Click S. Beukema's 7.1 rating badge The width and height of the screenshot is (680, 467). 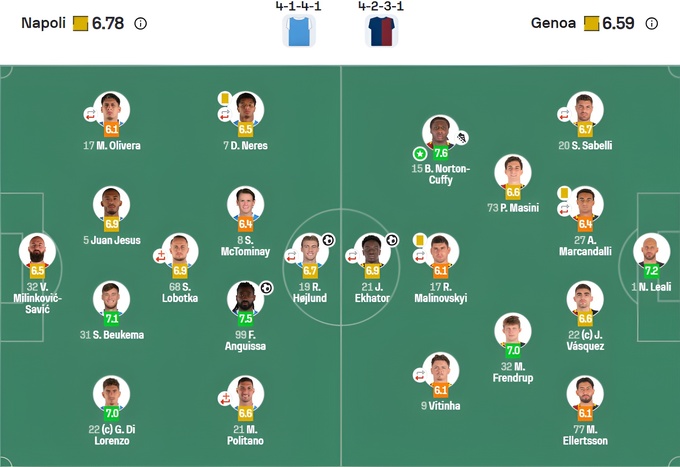[x=111, y=318]
